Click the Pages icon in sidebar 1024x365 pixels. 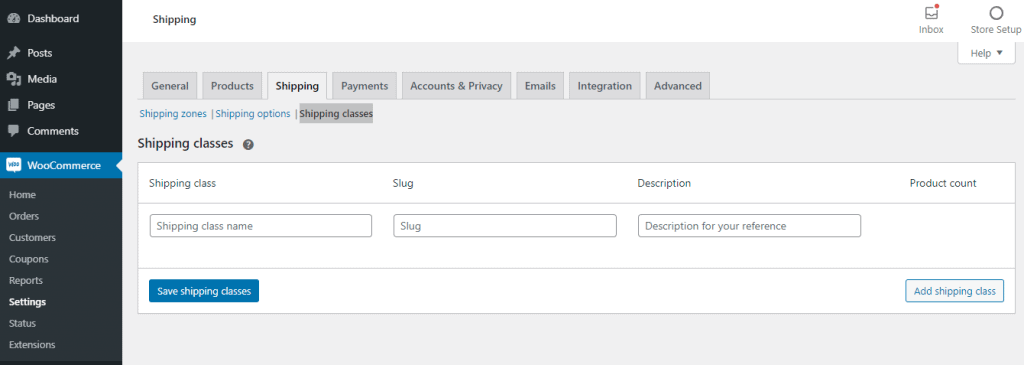13,105
